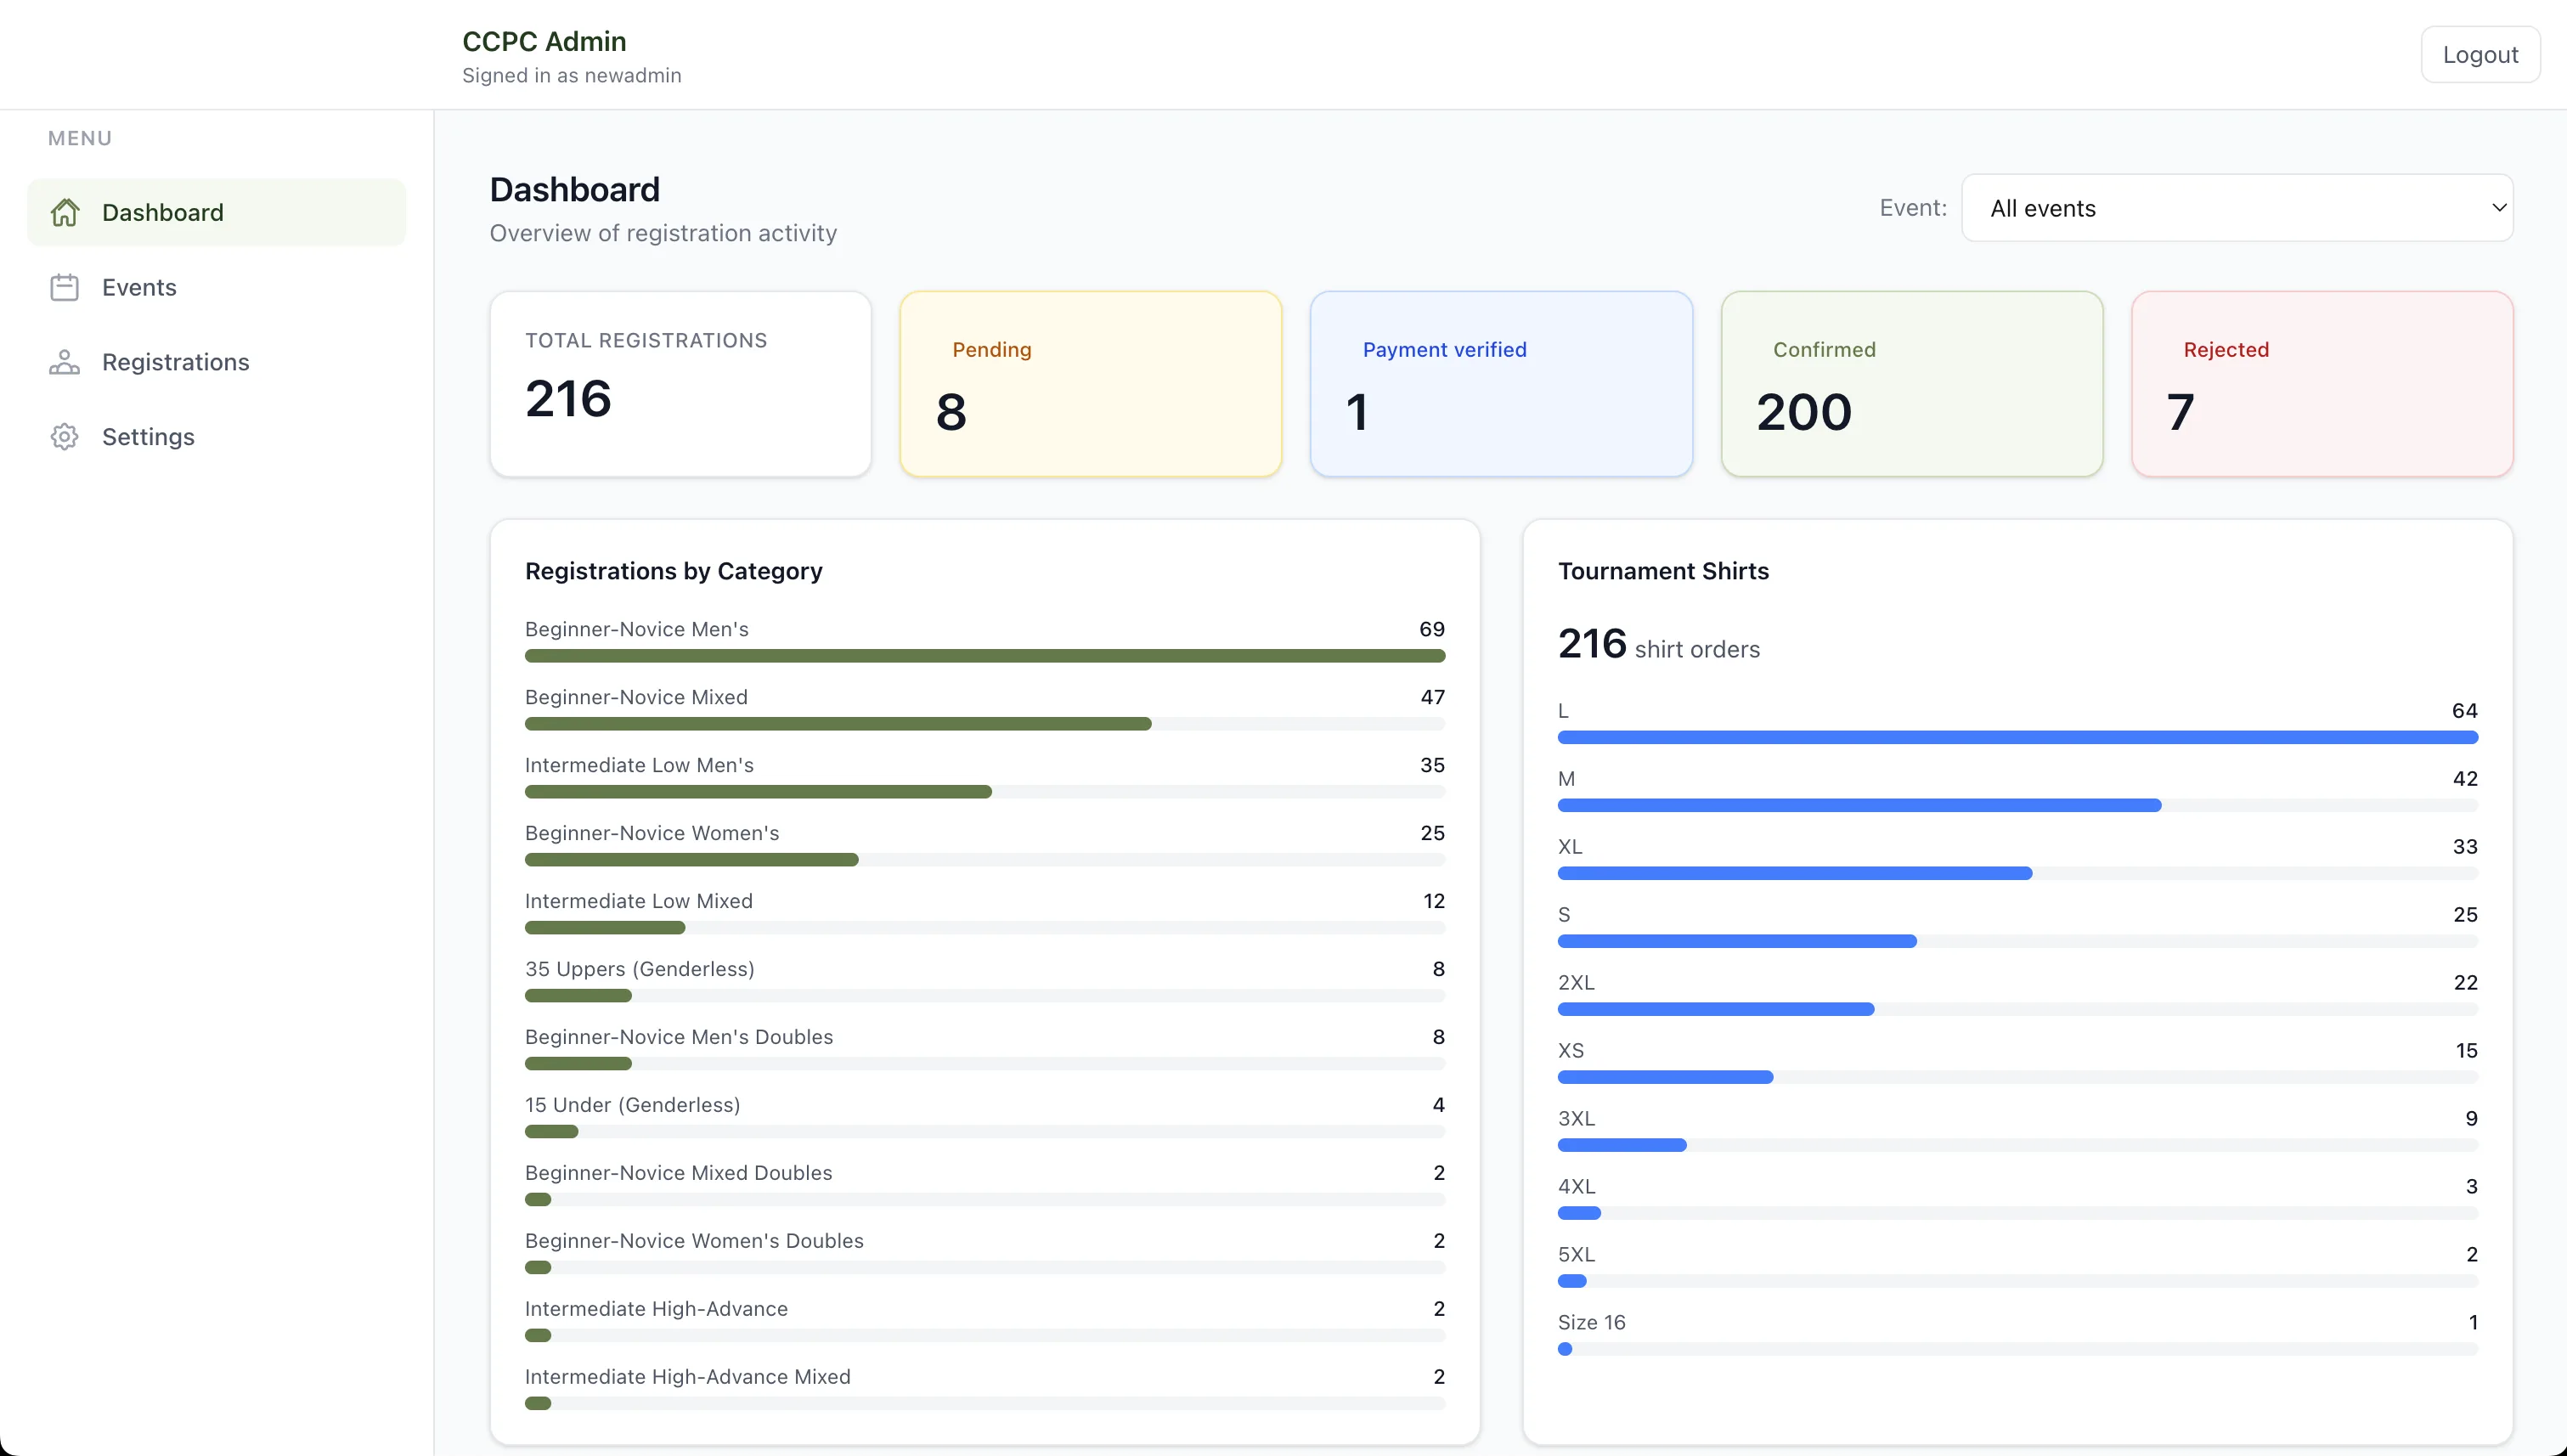Click the CCPC Admin title
The height and width of the screenshot is (1456, 2567).
click(544, 41)
